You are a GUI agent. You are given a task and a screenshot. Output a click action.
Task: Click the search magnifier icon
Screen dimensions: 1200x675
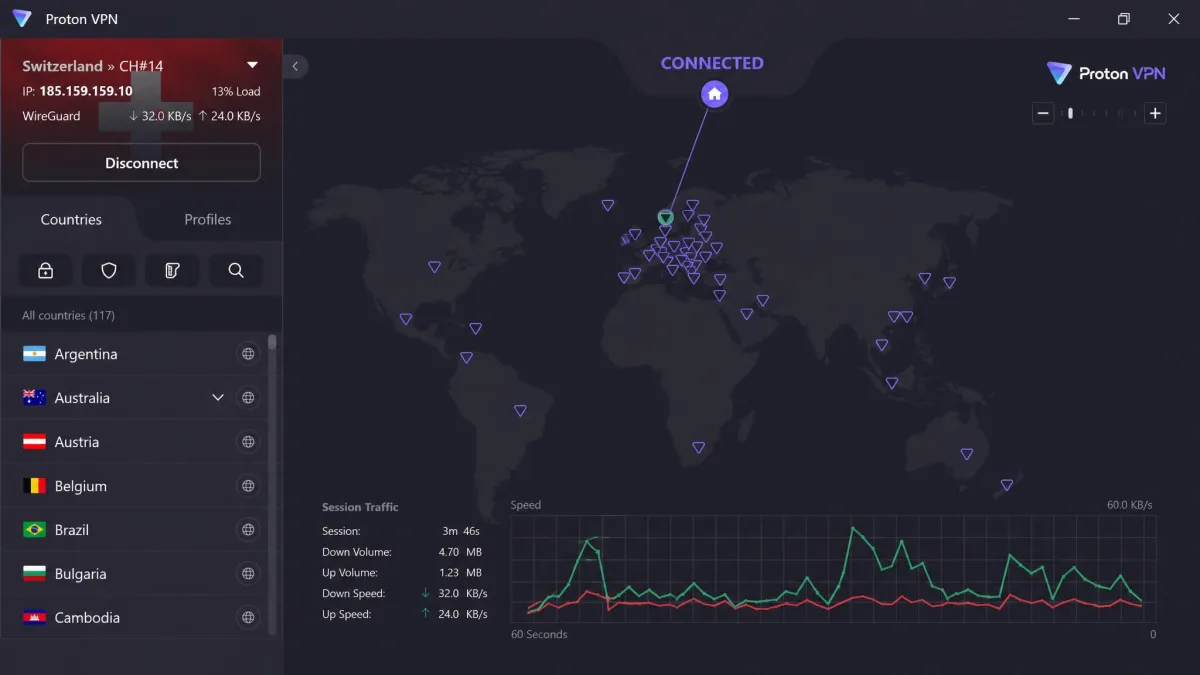click(x=236, y=270)
